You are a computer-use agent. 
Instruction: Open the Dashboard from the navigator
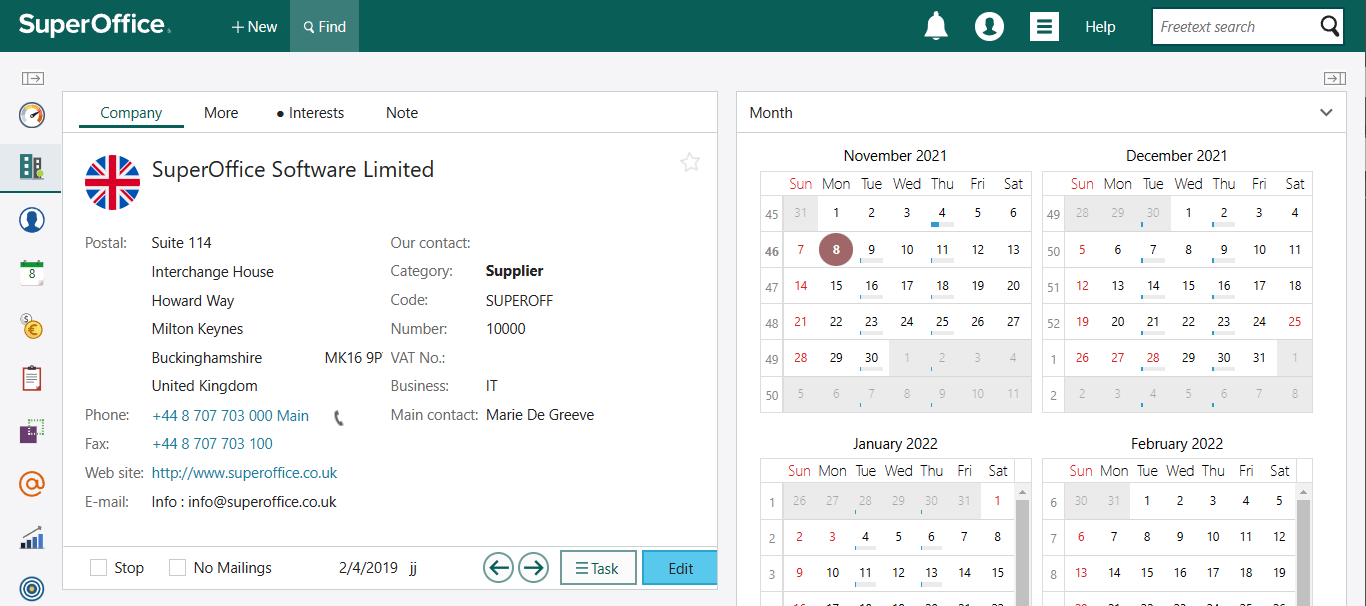(31, 115)
